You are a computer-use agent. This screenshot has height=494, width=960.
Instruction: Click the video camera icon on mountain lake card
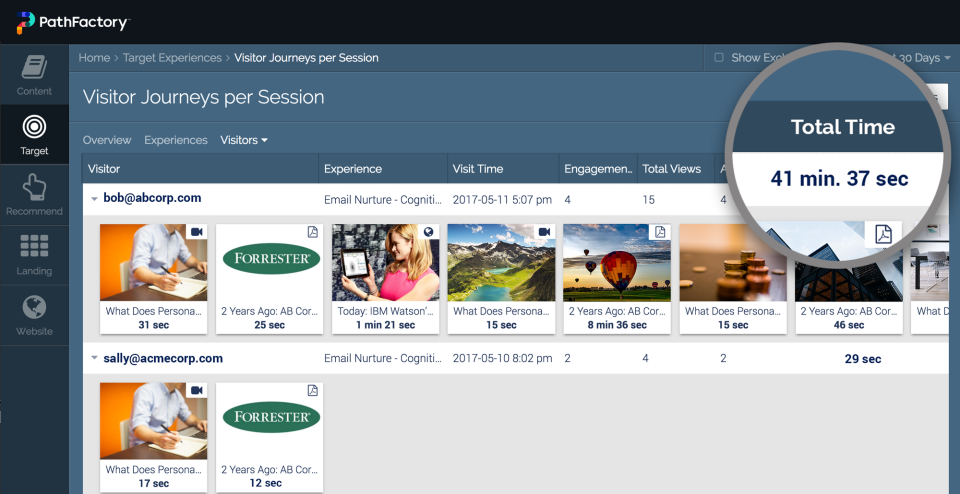pyautogui.click(x=544, y=232)
